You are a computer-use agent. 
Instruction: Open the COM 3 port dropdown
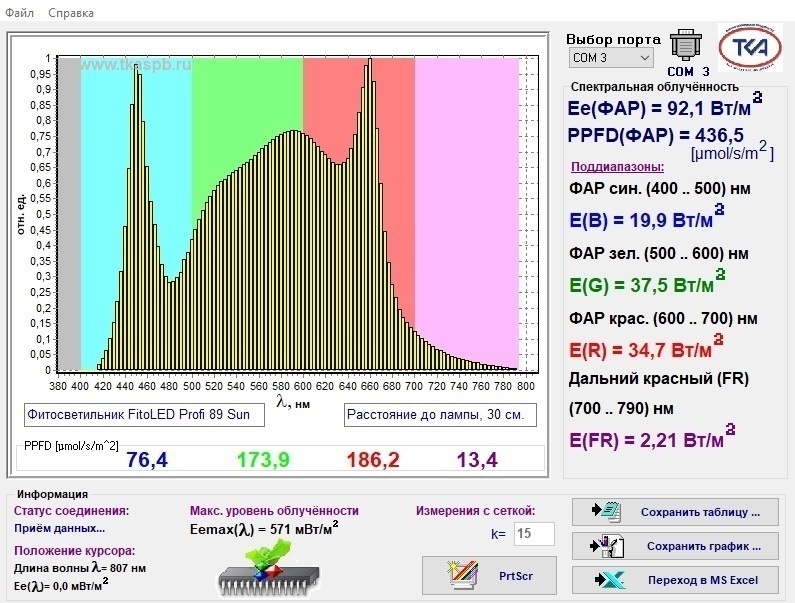pyautogui.click(x=611, y=58)
